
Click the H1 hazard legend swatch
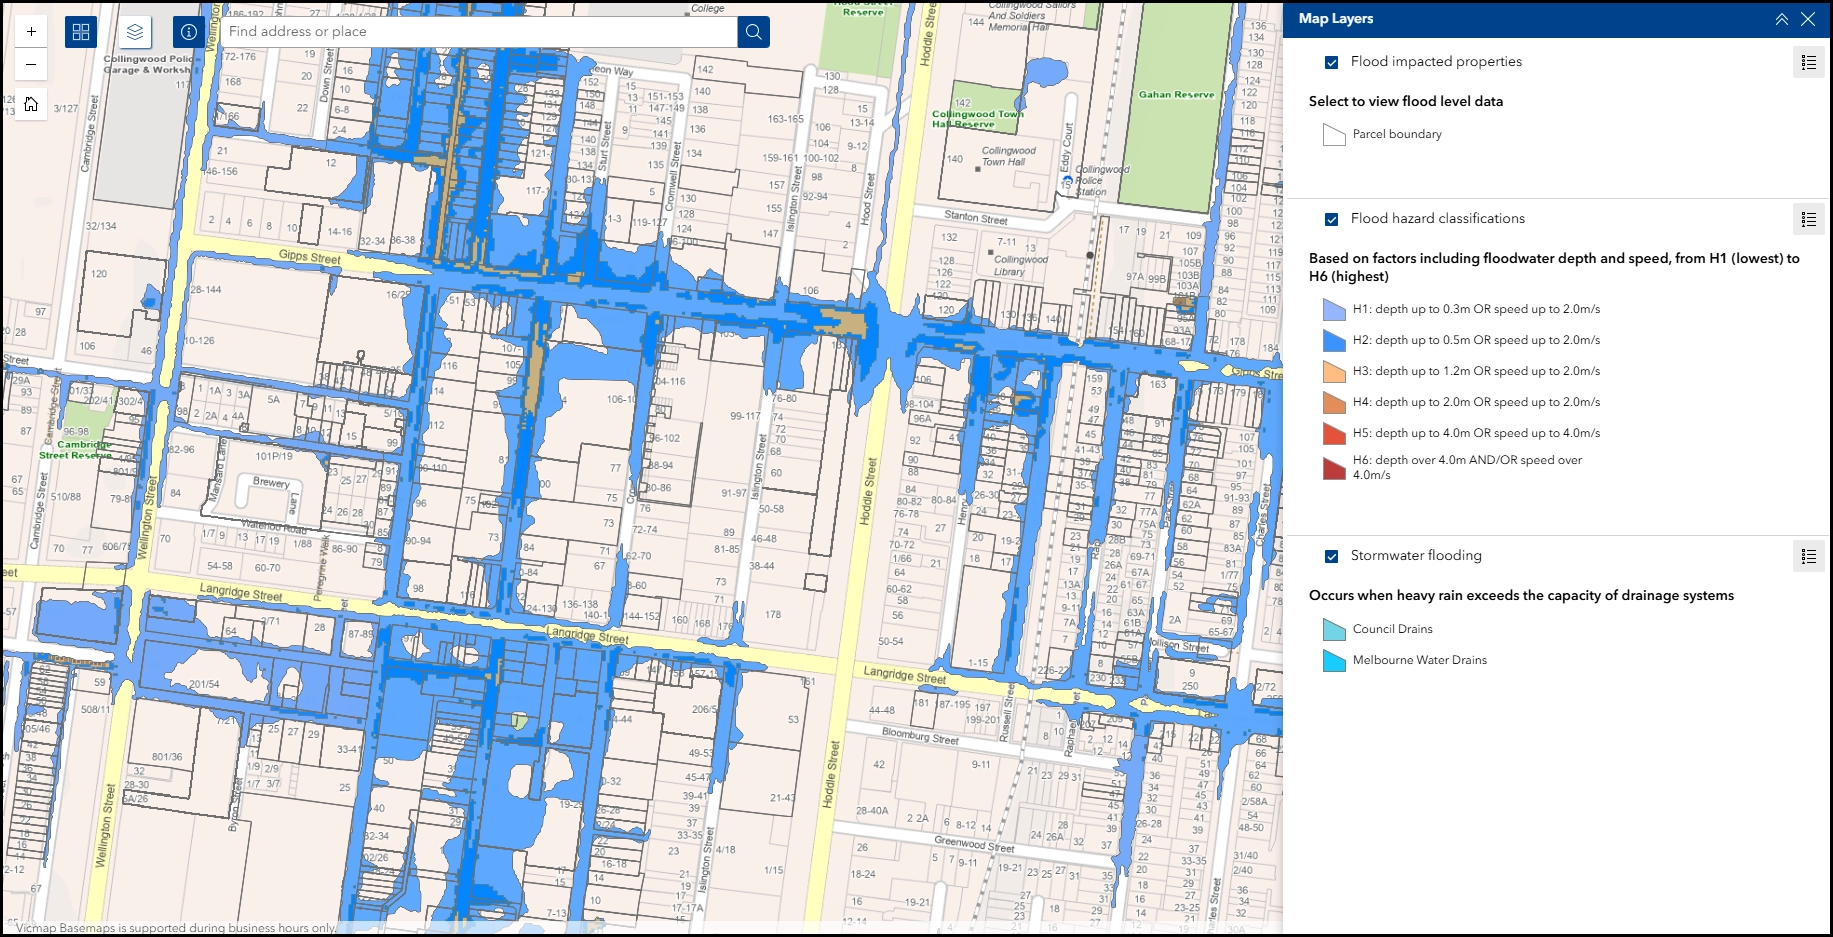[1334, 310]
